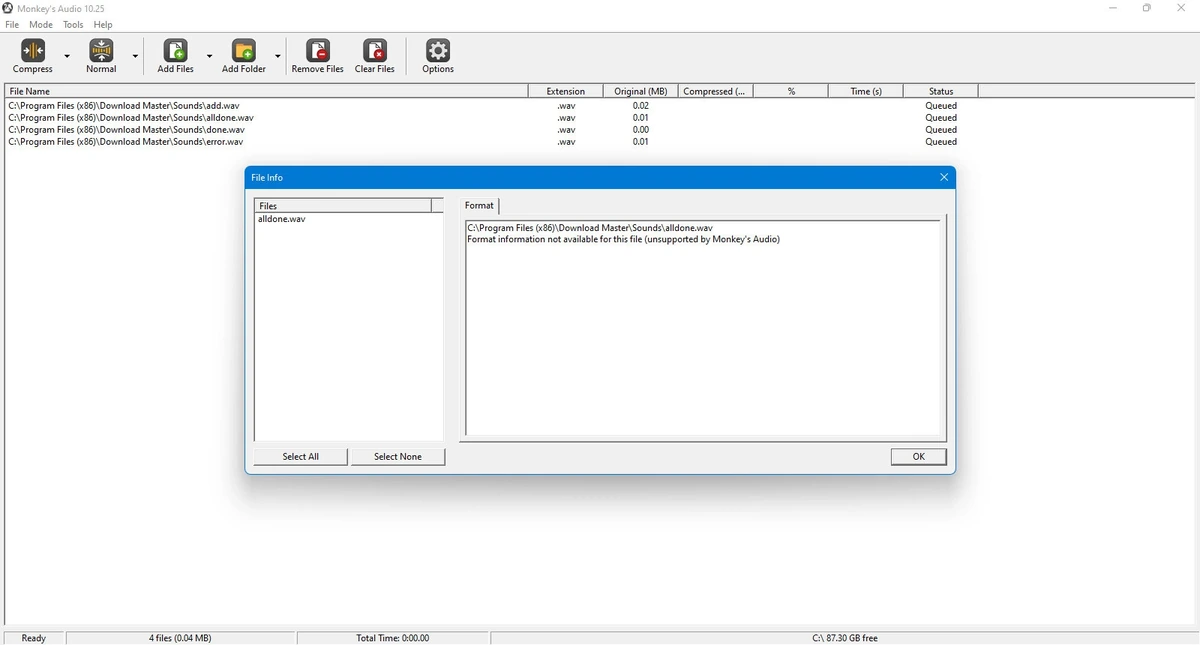This screenshot has height=645, width=1200.
Task: Sort by the Time (s) column header
Action: click(x=866, y=91)
